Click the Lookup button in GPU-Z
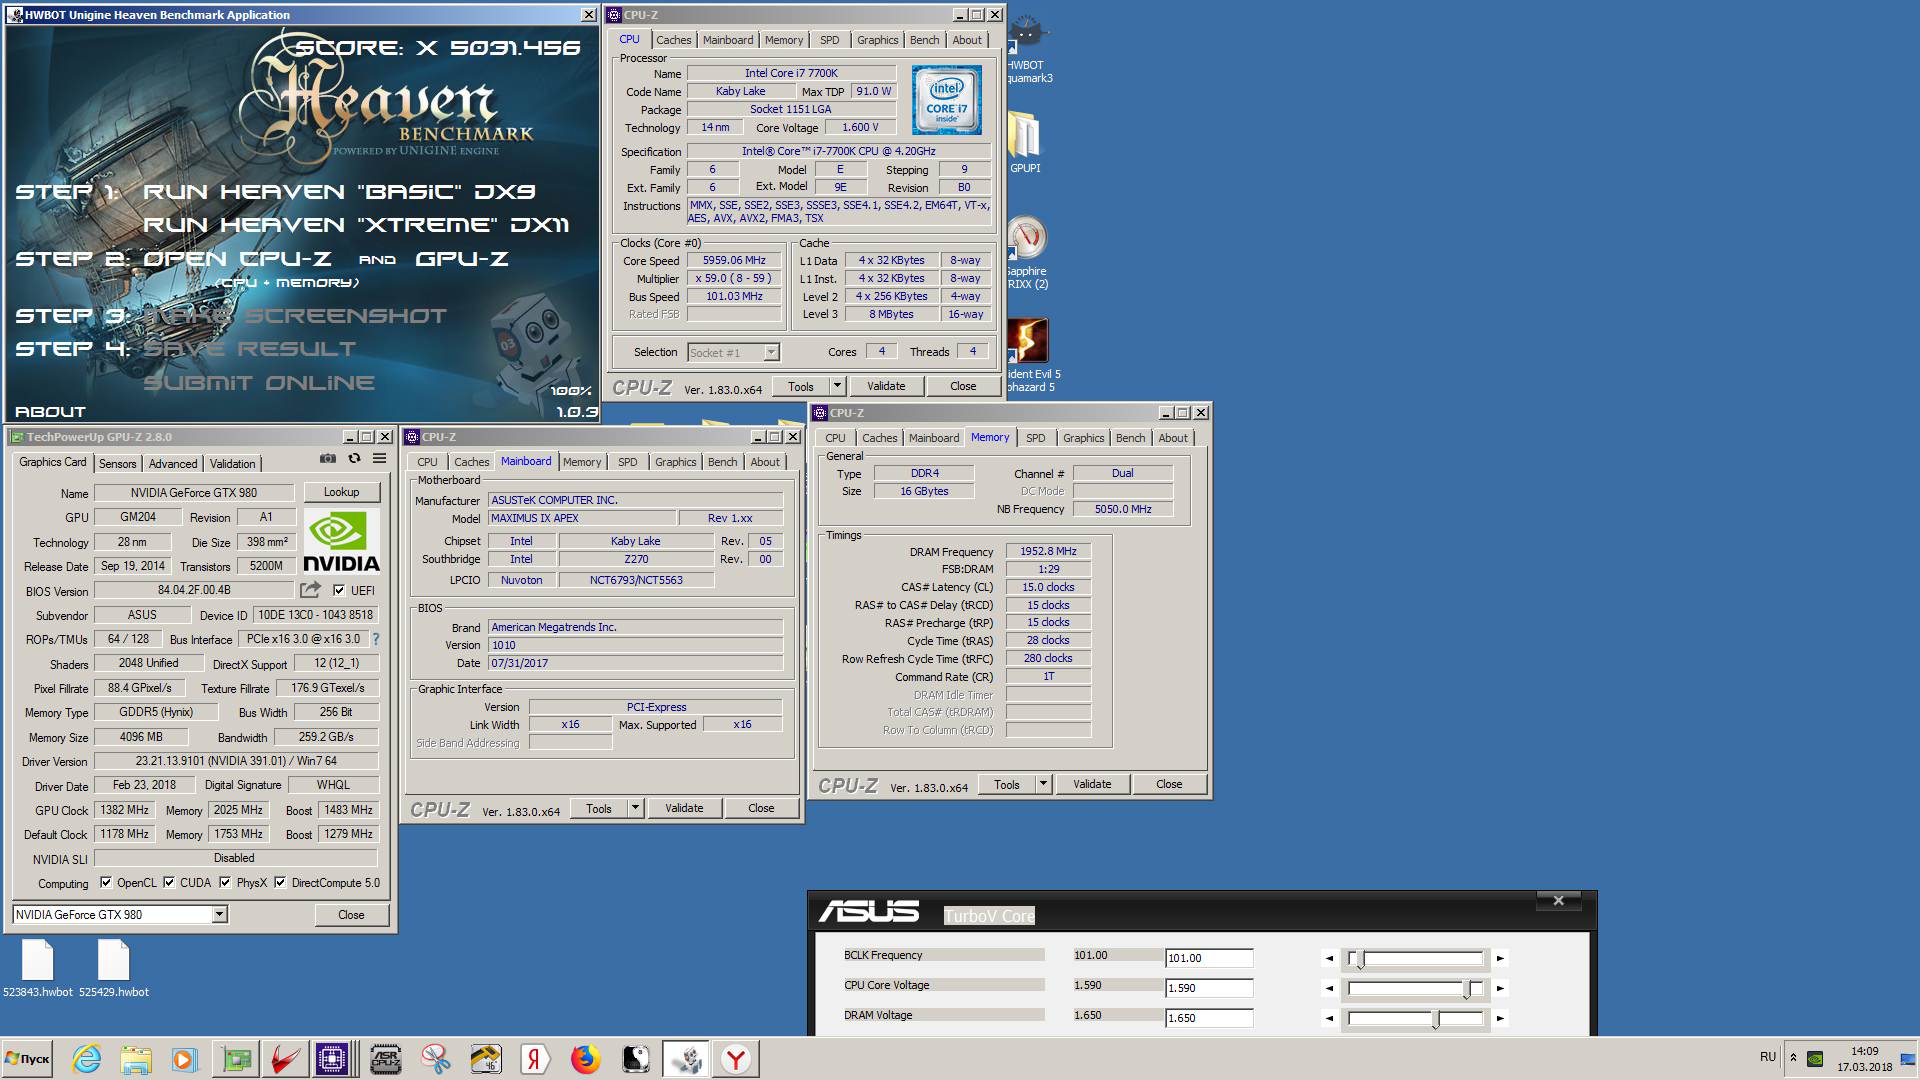Image resolution: width=1920 pixels, height=1080 pixels. [x=341, y=492]
